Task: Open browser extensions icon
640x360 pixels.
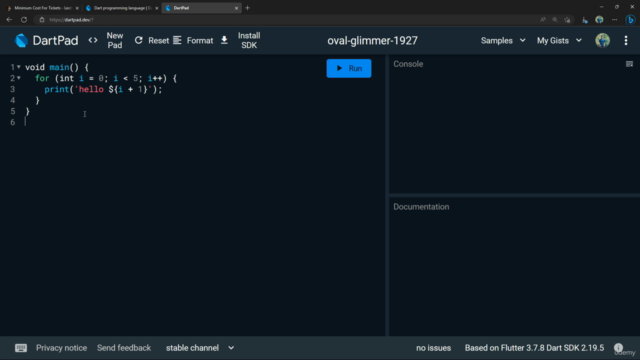Action: tap(585, 20)
